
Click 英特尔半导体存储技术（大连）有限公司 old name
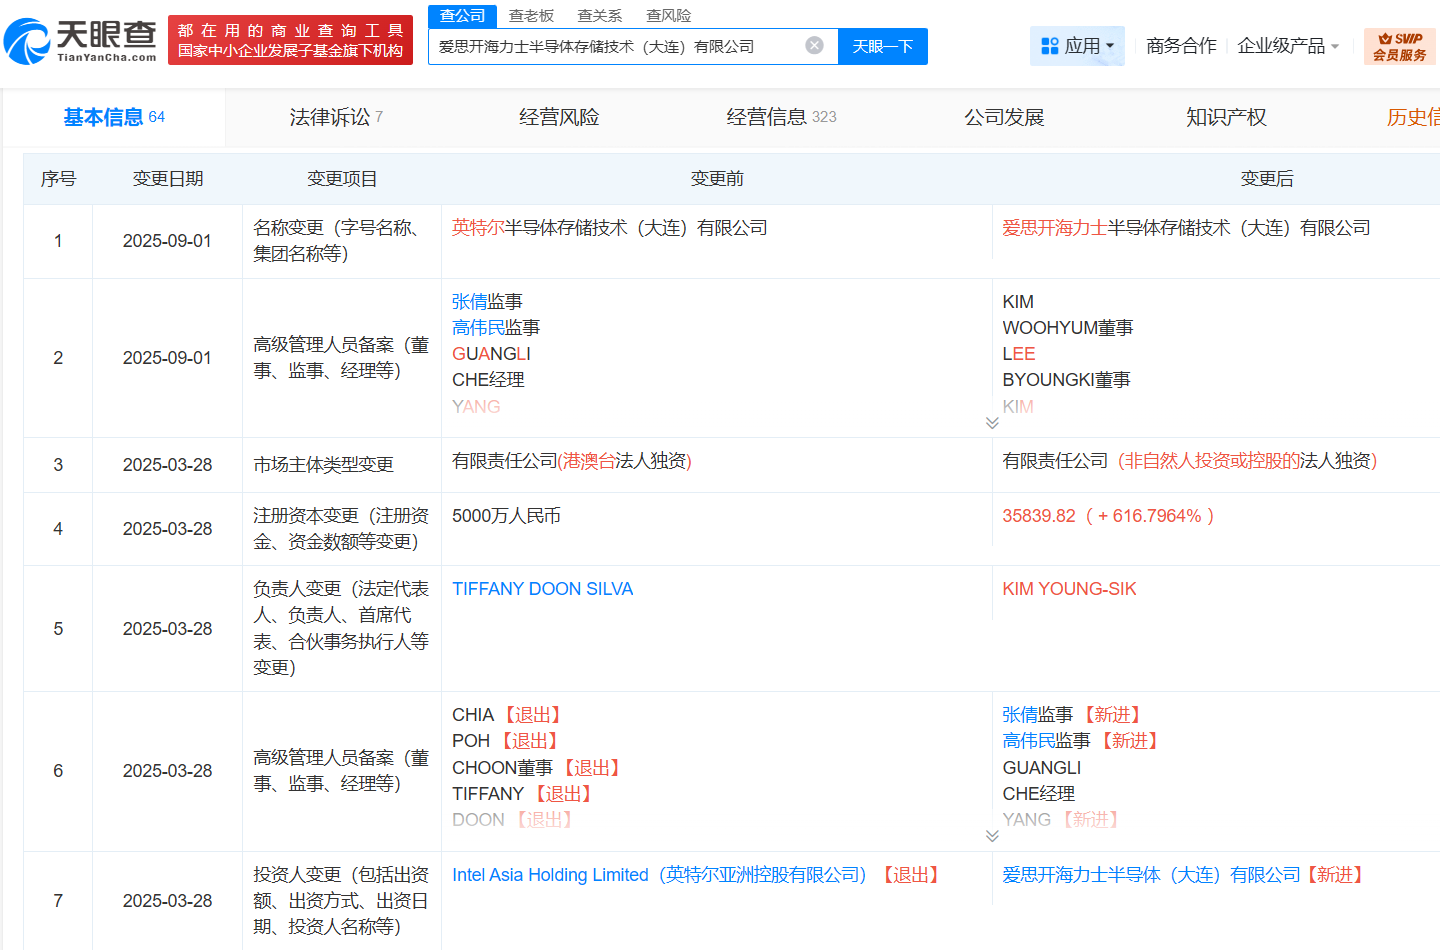click(x=610, y=228)
